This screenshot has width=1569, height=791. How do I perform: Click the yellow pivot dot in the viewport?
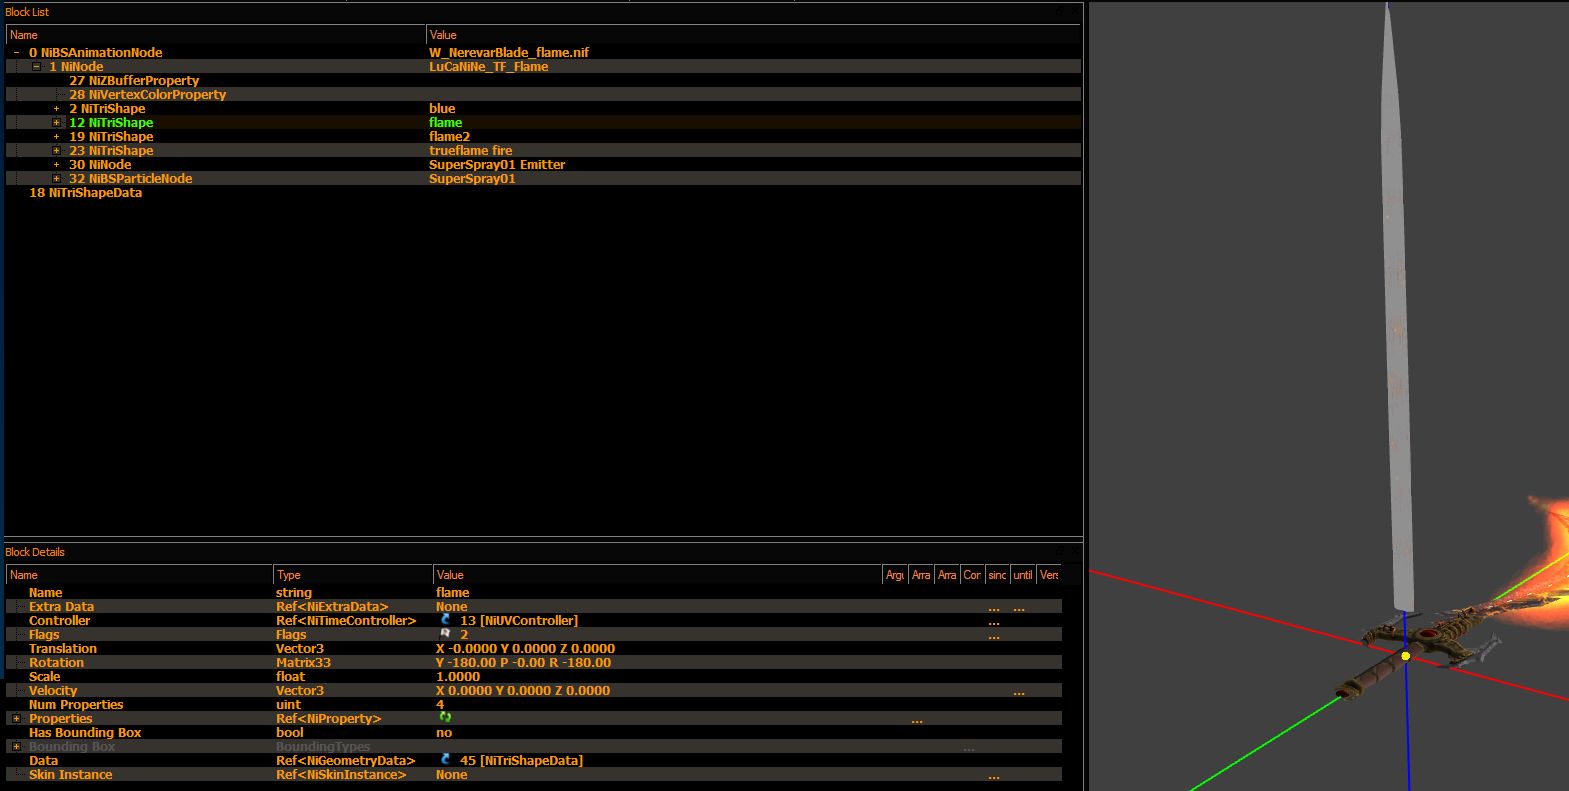(x=1405, y=656)
